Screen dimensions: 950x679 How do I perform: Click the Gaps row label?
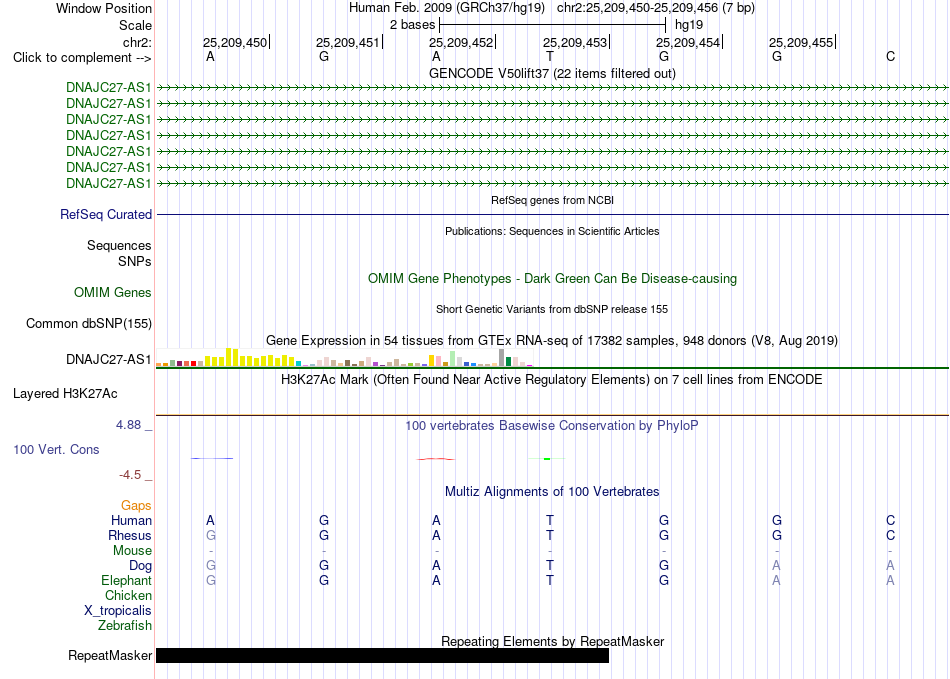click(136, 506)
